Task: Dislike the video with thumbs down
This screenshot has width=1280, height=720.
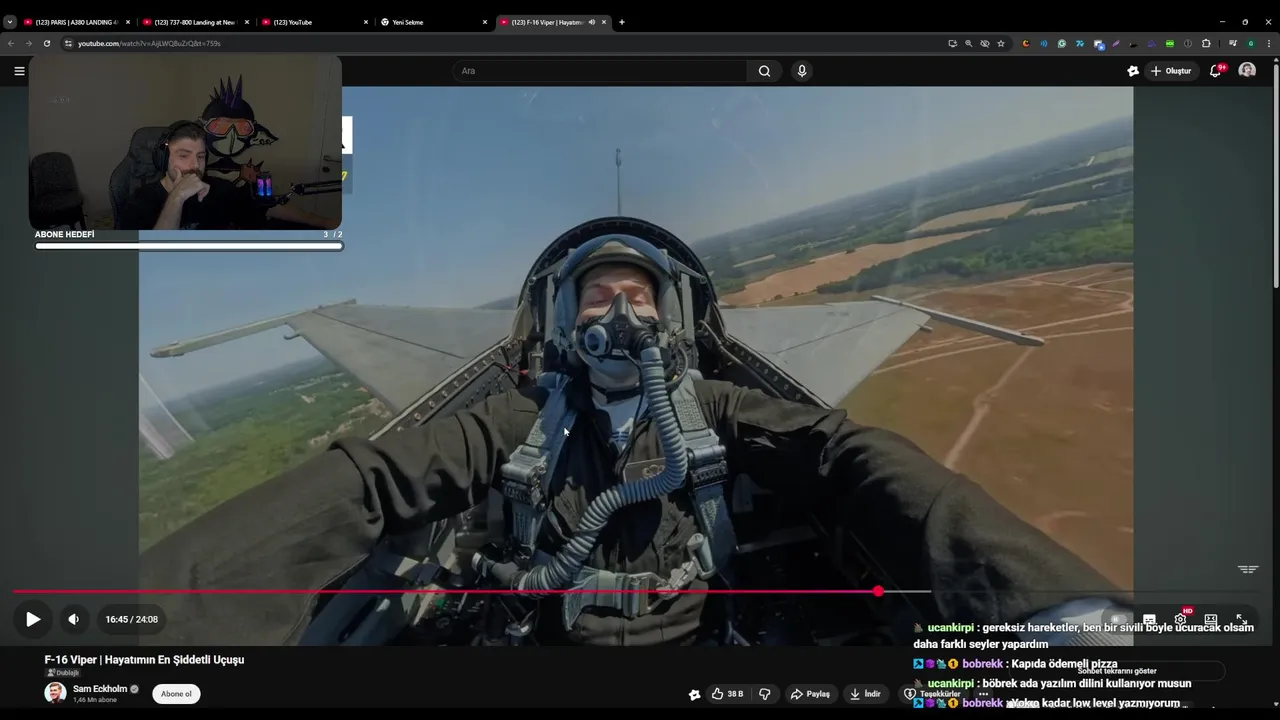Action: pyautogui.click(x=765, y=694)
